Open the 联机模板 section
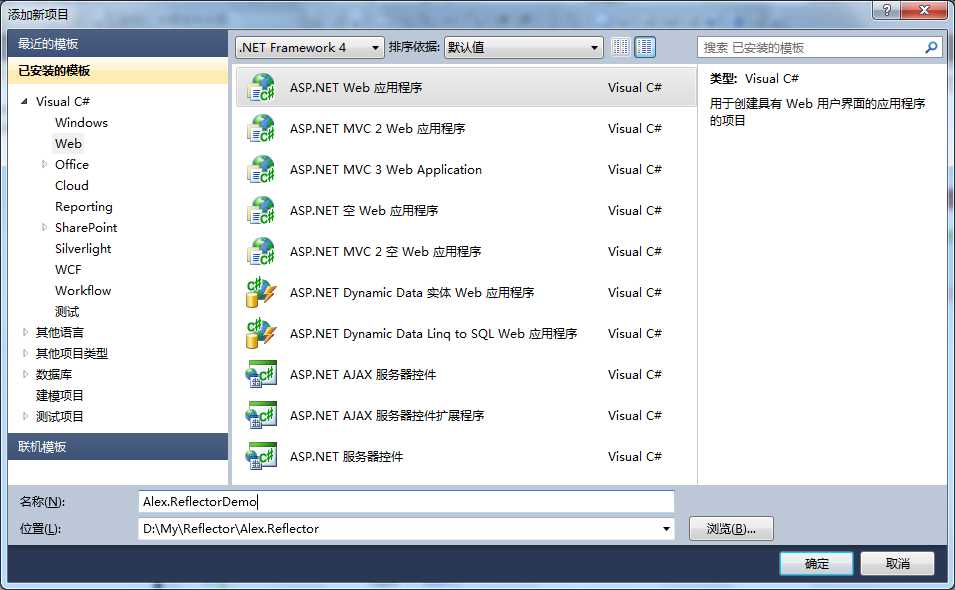 118,446
